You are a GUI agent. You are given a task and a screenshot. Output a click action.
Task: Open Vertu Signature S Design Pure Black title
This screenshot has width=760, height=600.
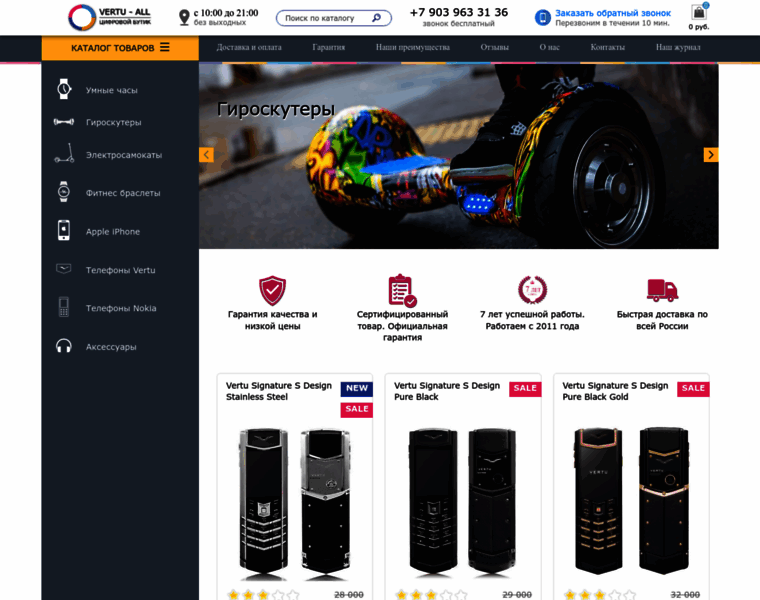tap(447, 391)
